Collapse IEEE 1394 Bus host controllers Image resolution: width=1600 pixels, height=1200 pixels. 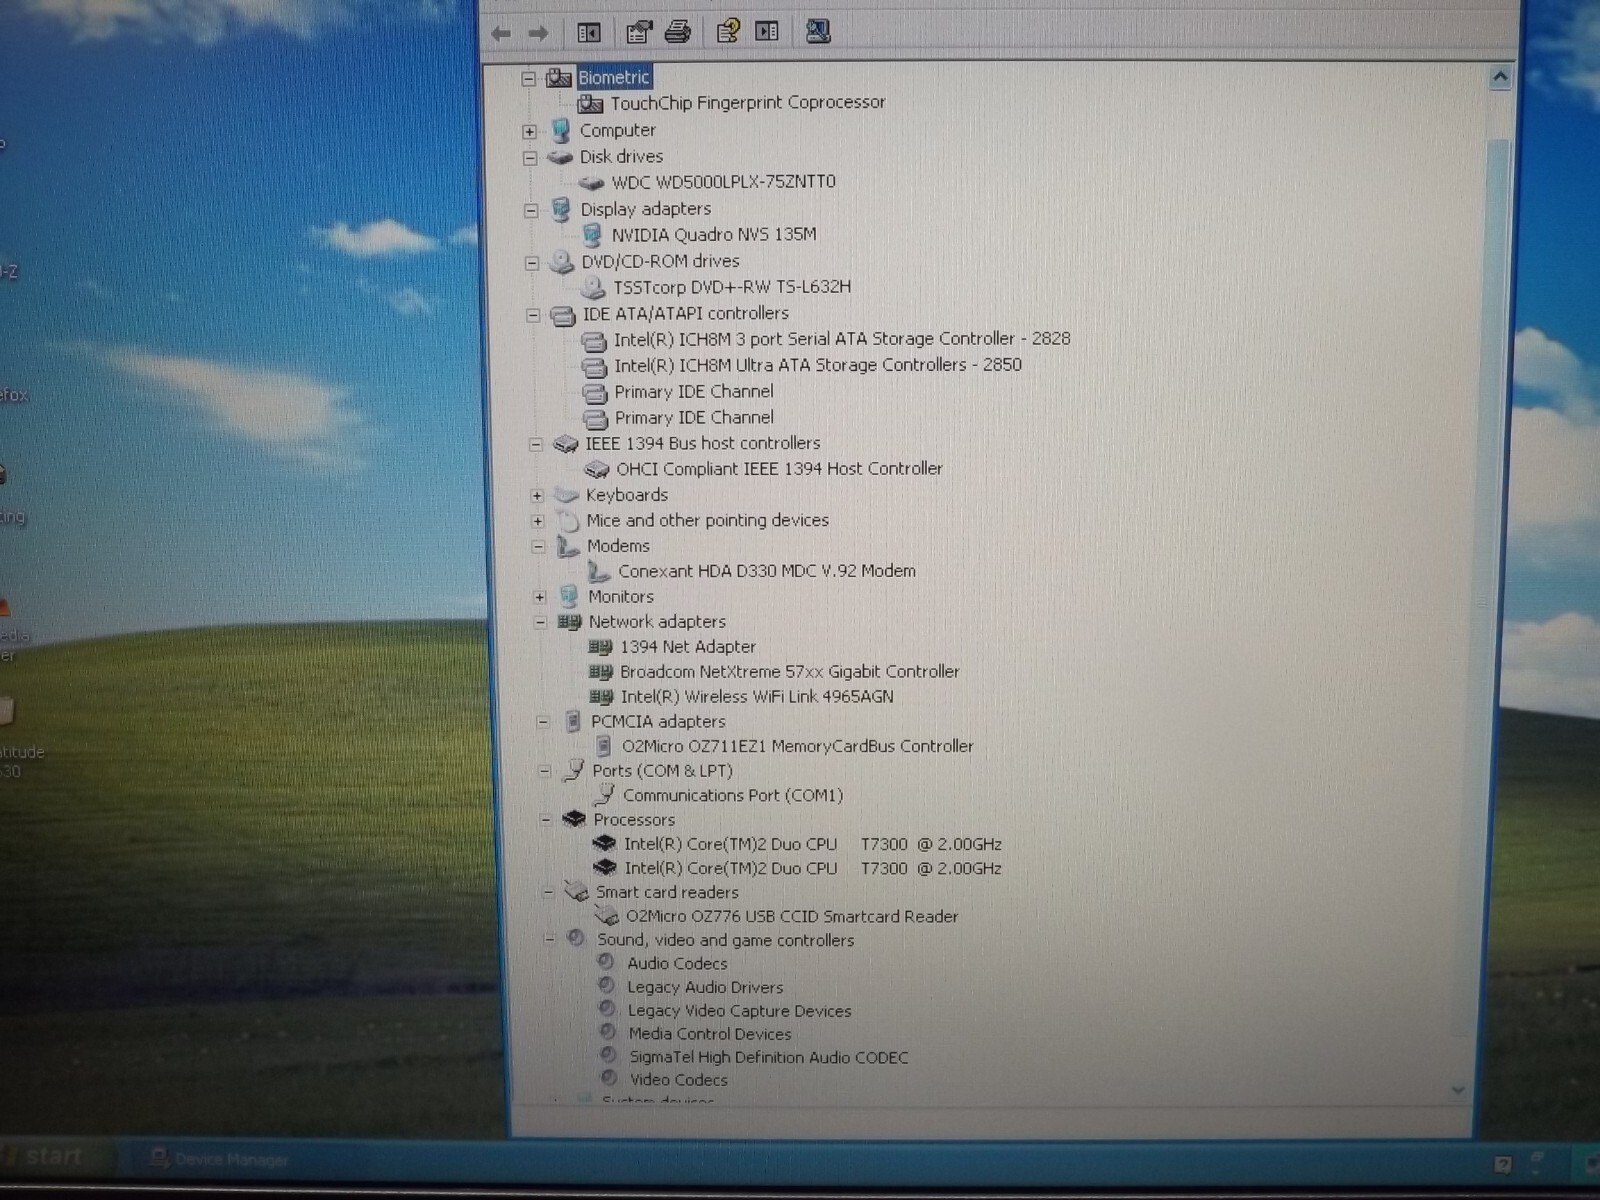click(x=535, y=444)
